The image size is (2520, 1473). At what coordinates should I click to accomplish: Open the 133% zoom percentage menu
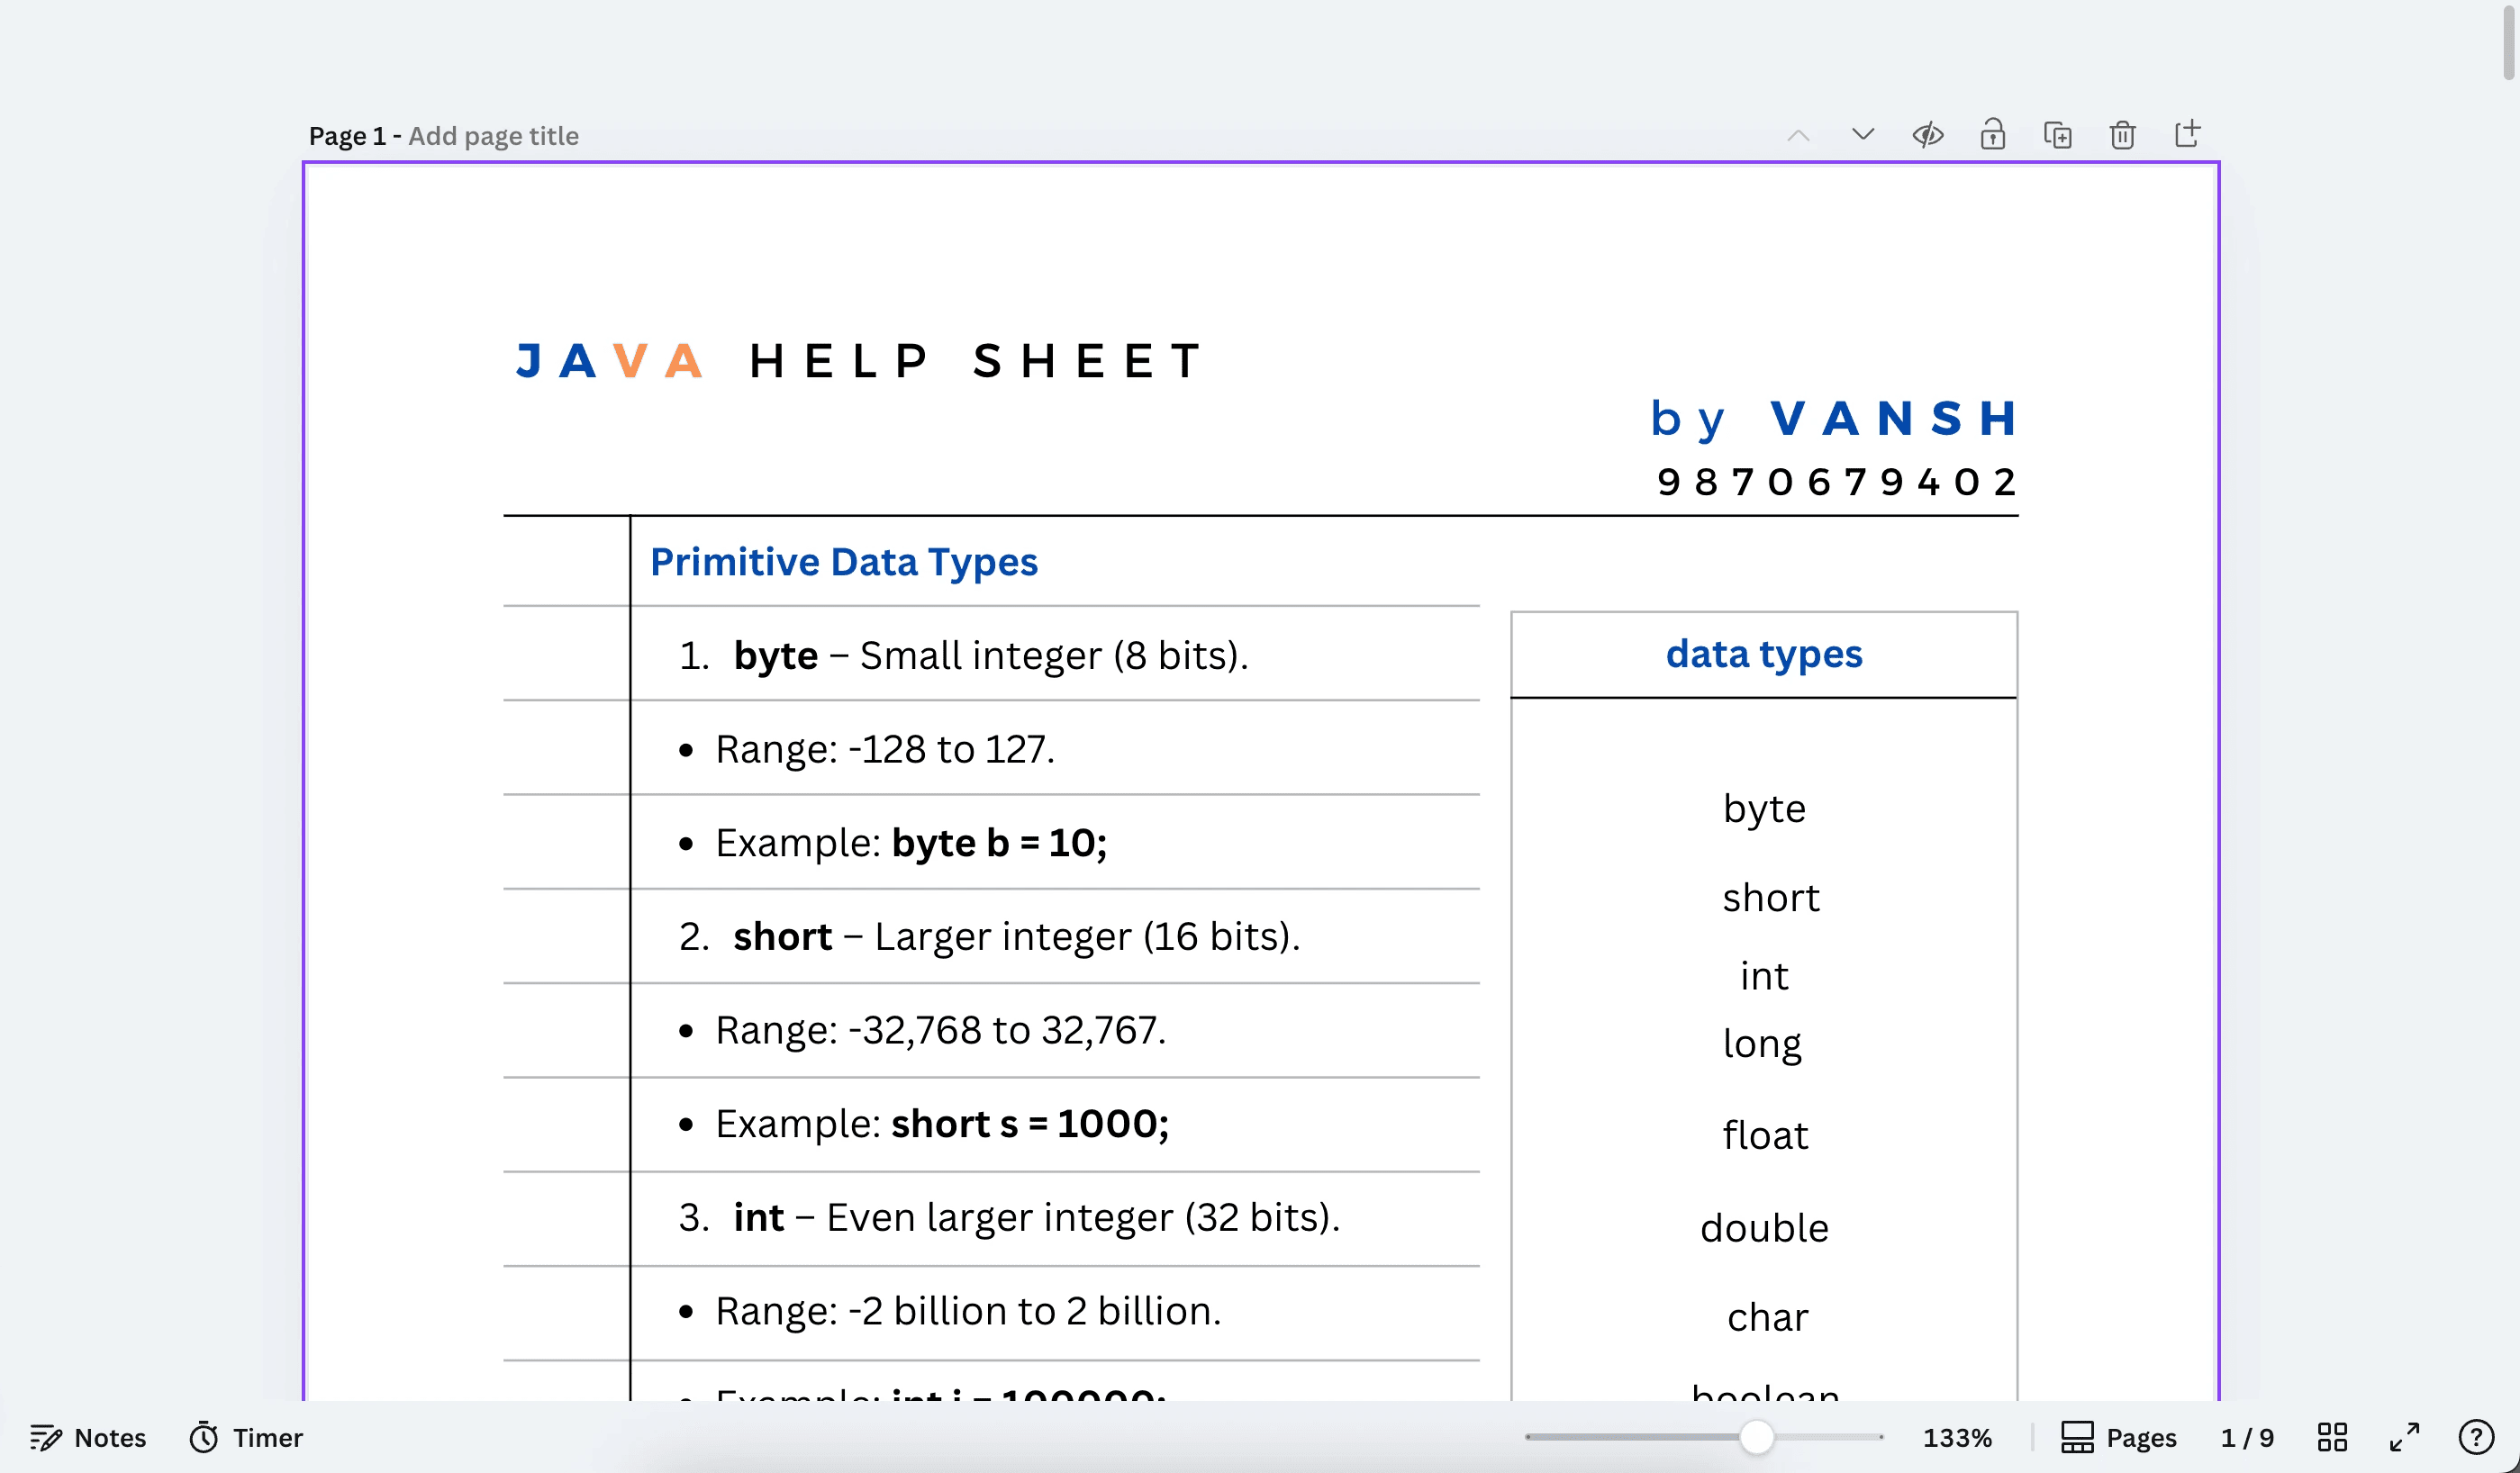click(1957, 1437)
